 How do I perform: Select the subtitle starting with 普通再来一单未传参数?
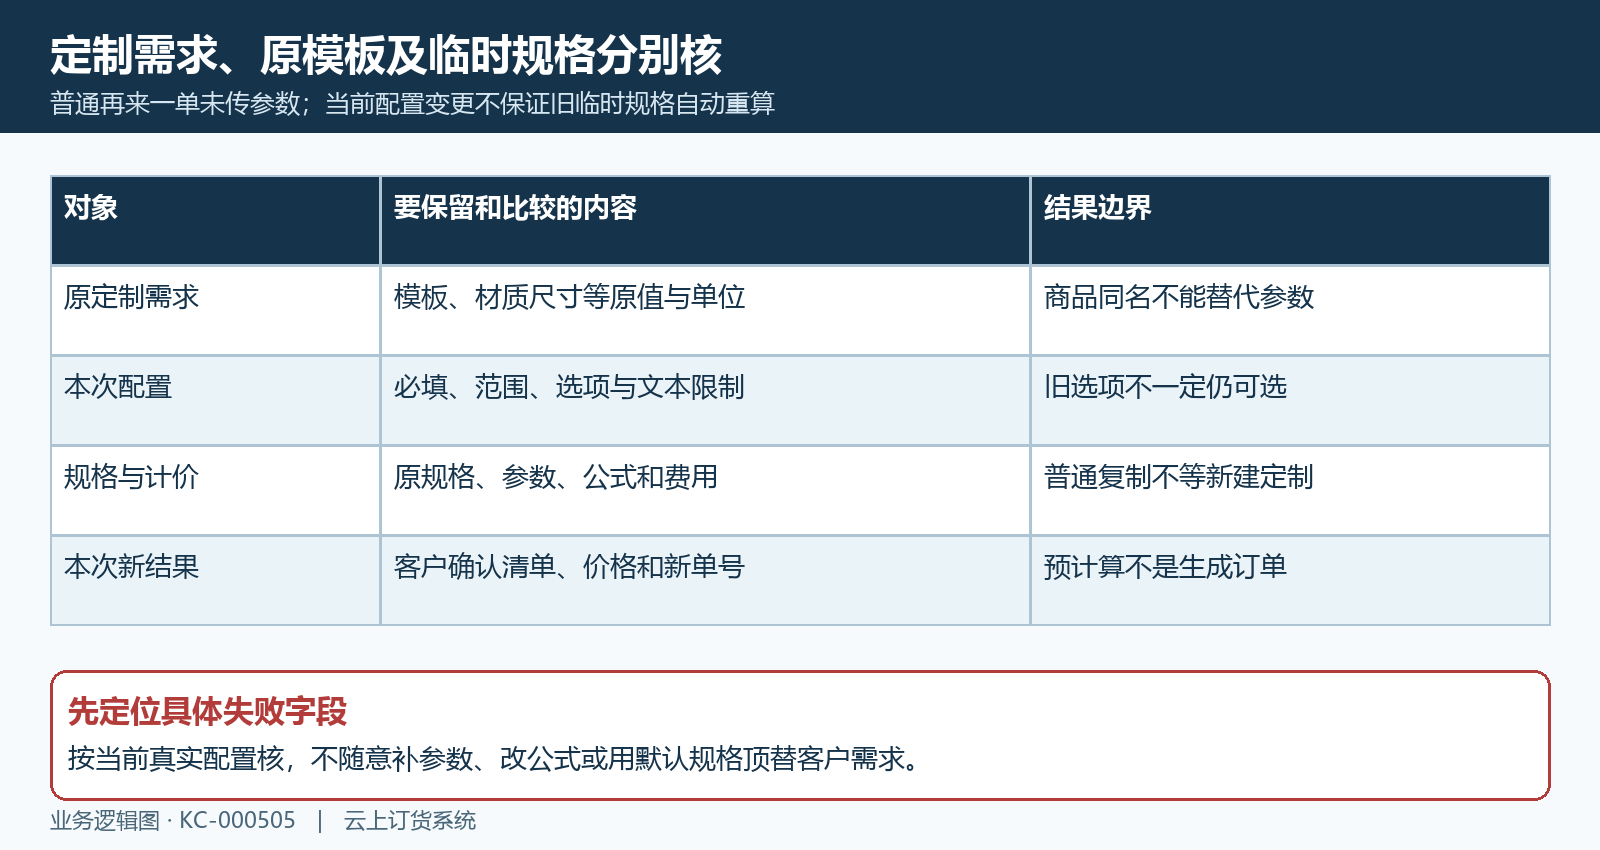point(413,104)
